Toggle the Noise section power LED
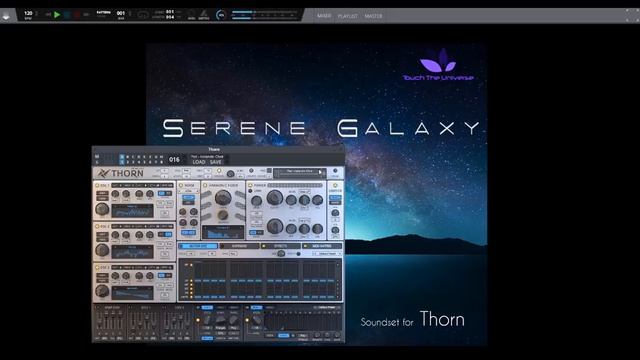The image size is (640, 360). [x=181, y=185]
